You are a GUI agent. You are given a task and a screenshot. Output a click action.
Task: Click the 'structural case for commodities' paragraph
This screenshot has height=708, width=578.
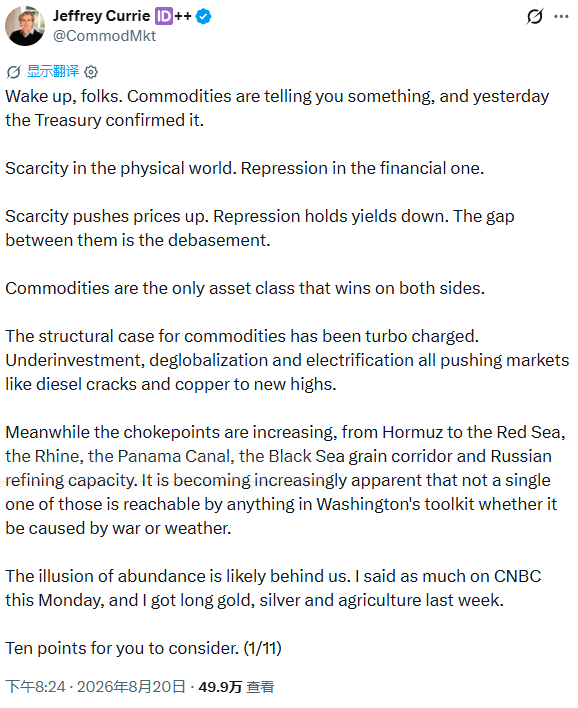tap(287, 360)
